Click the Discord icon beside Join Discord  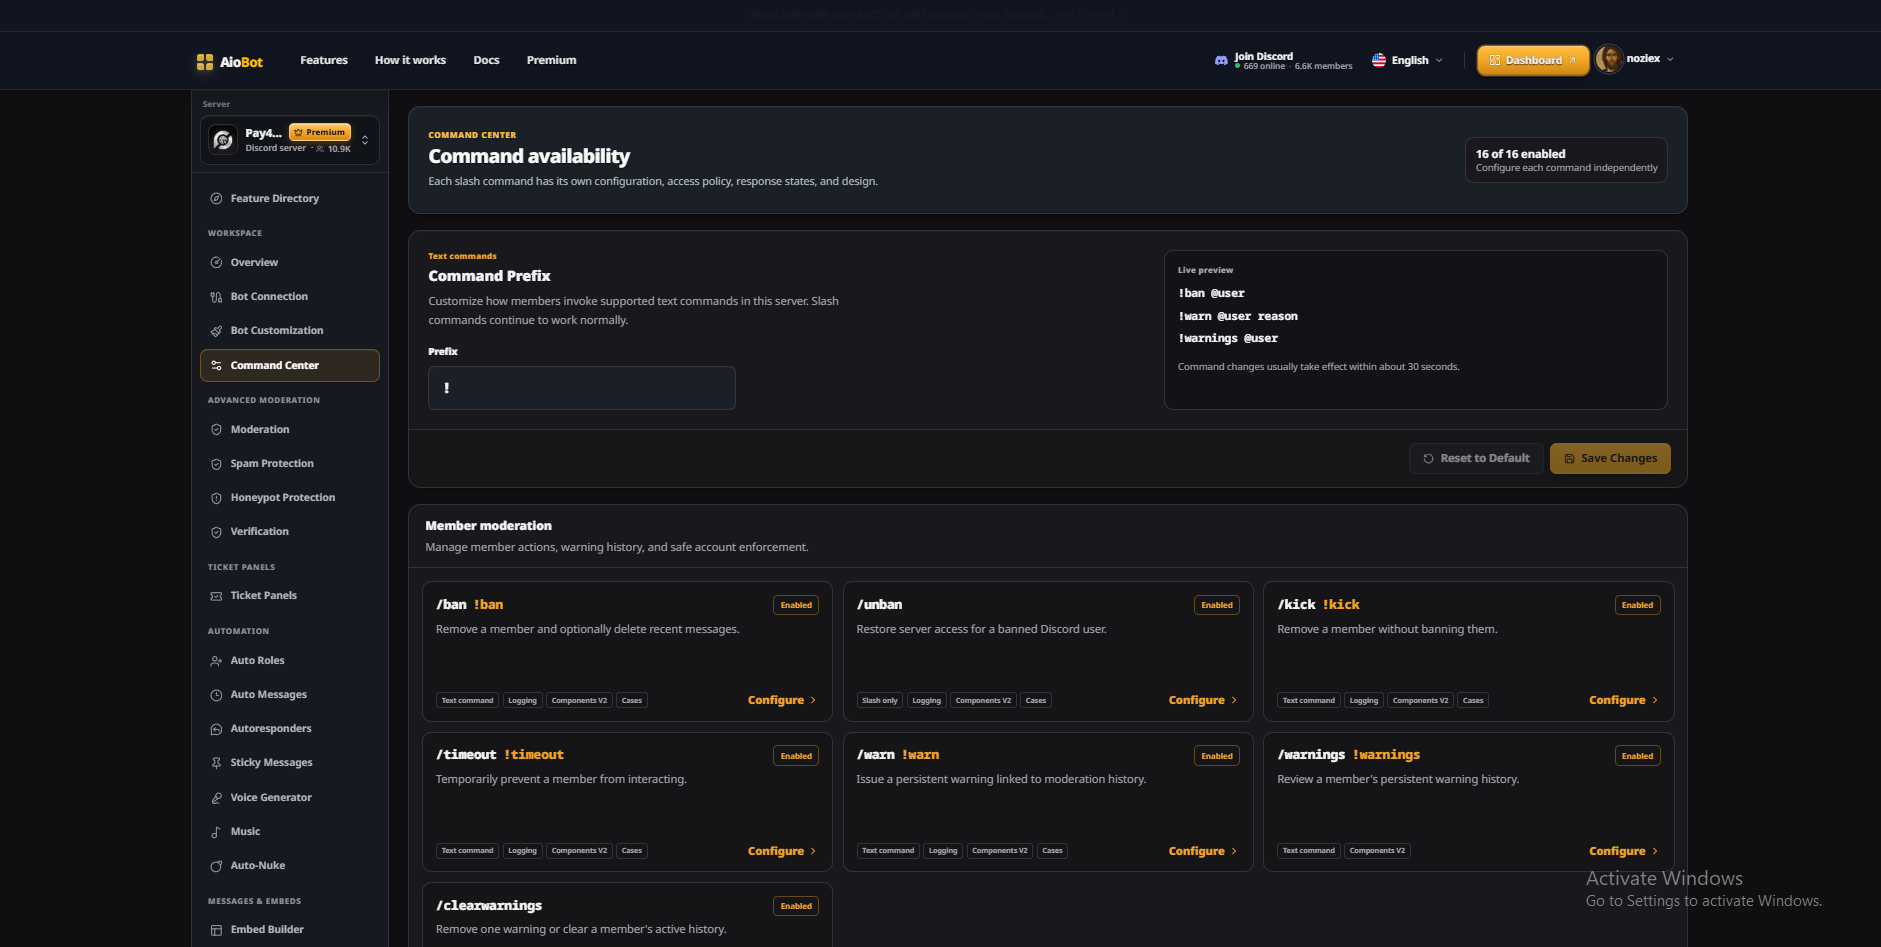[x=1221, y=61]
